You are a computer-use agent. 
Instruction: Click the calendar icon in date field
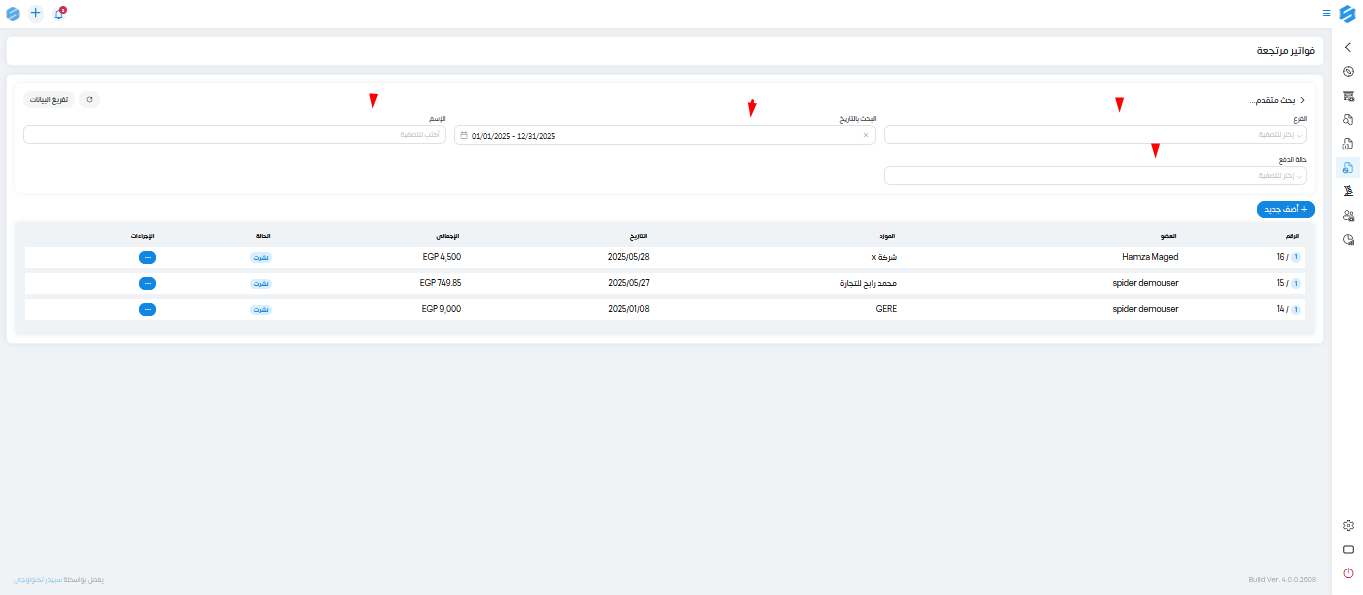[x=464, y=135]
